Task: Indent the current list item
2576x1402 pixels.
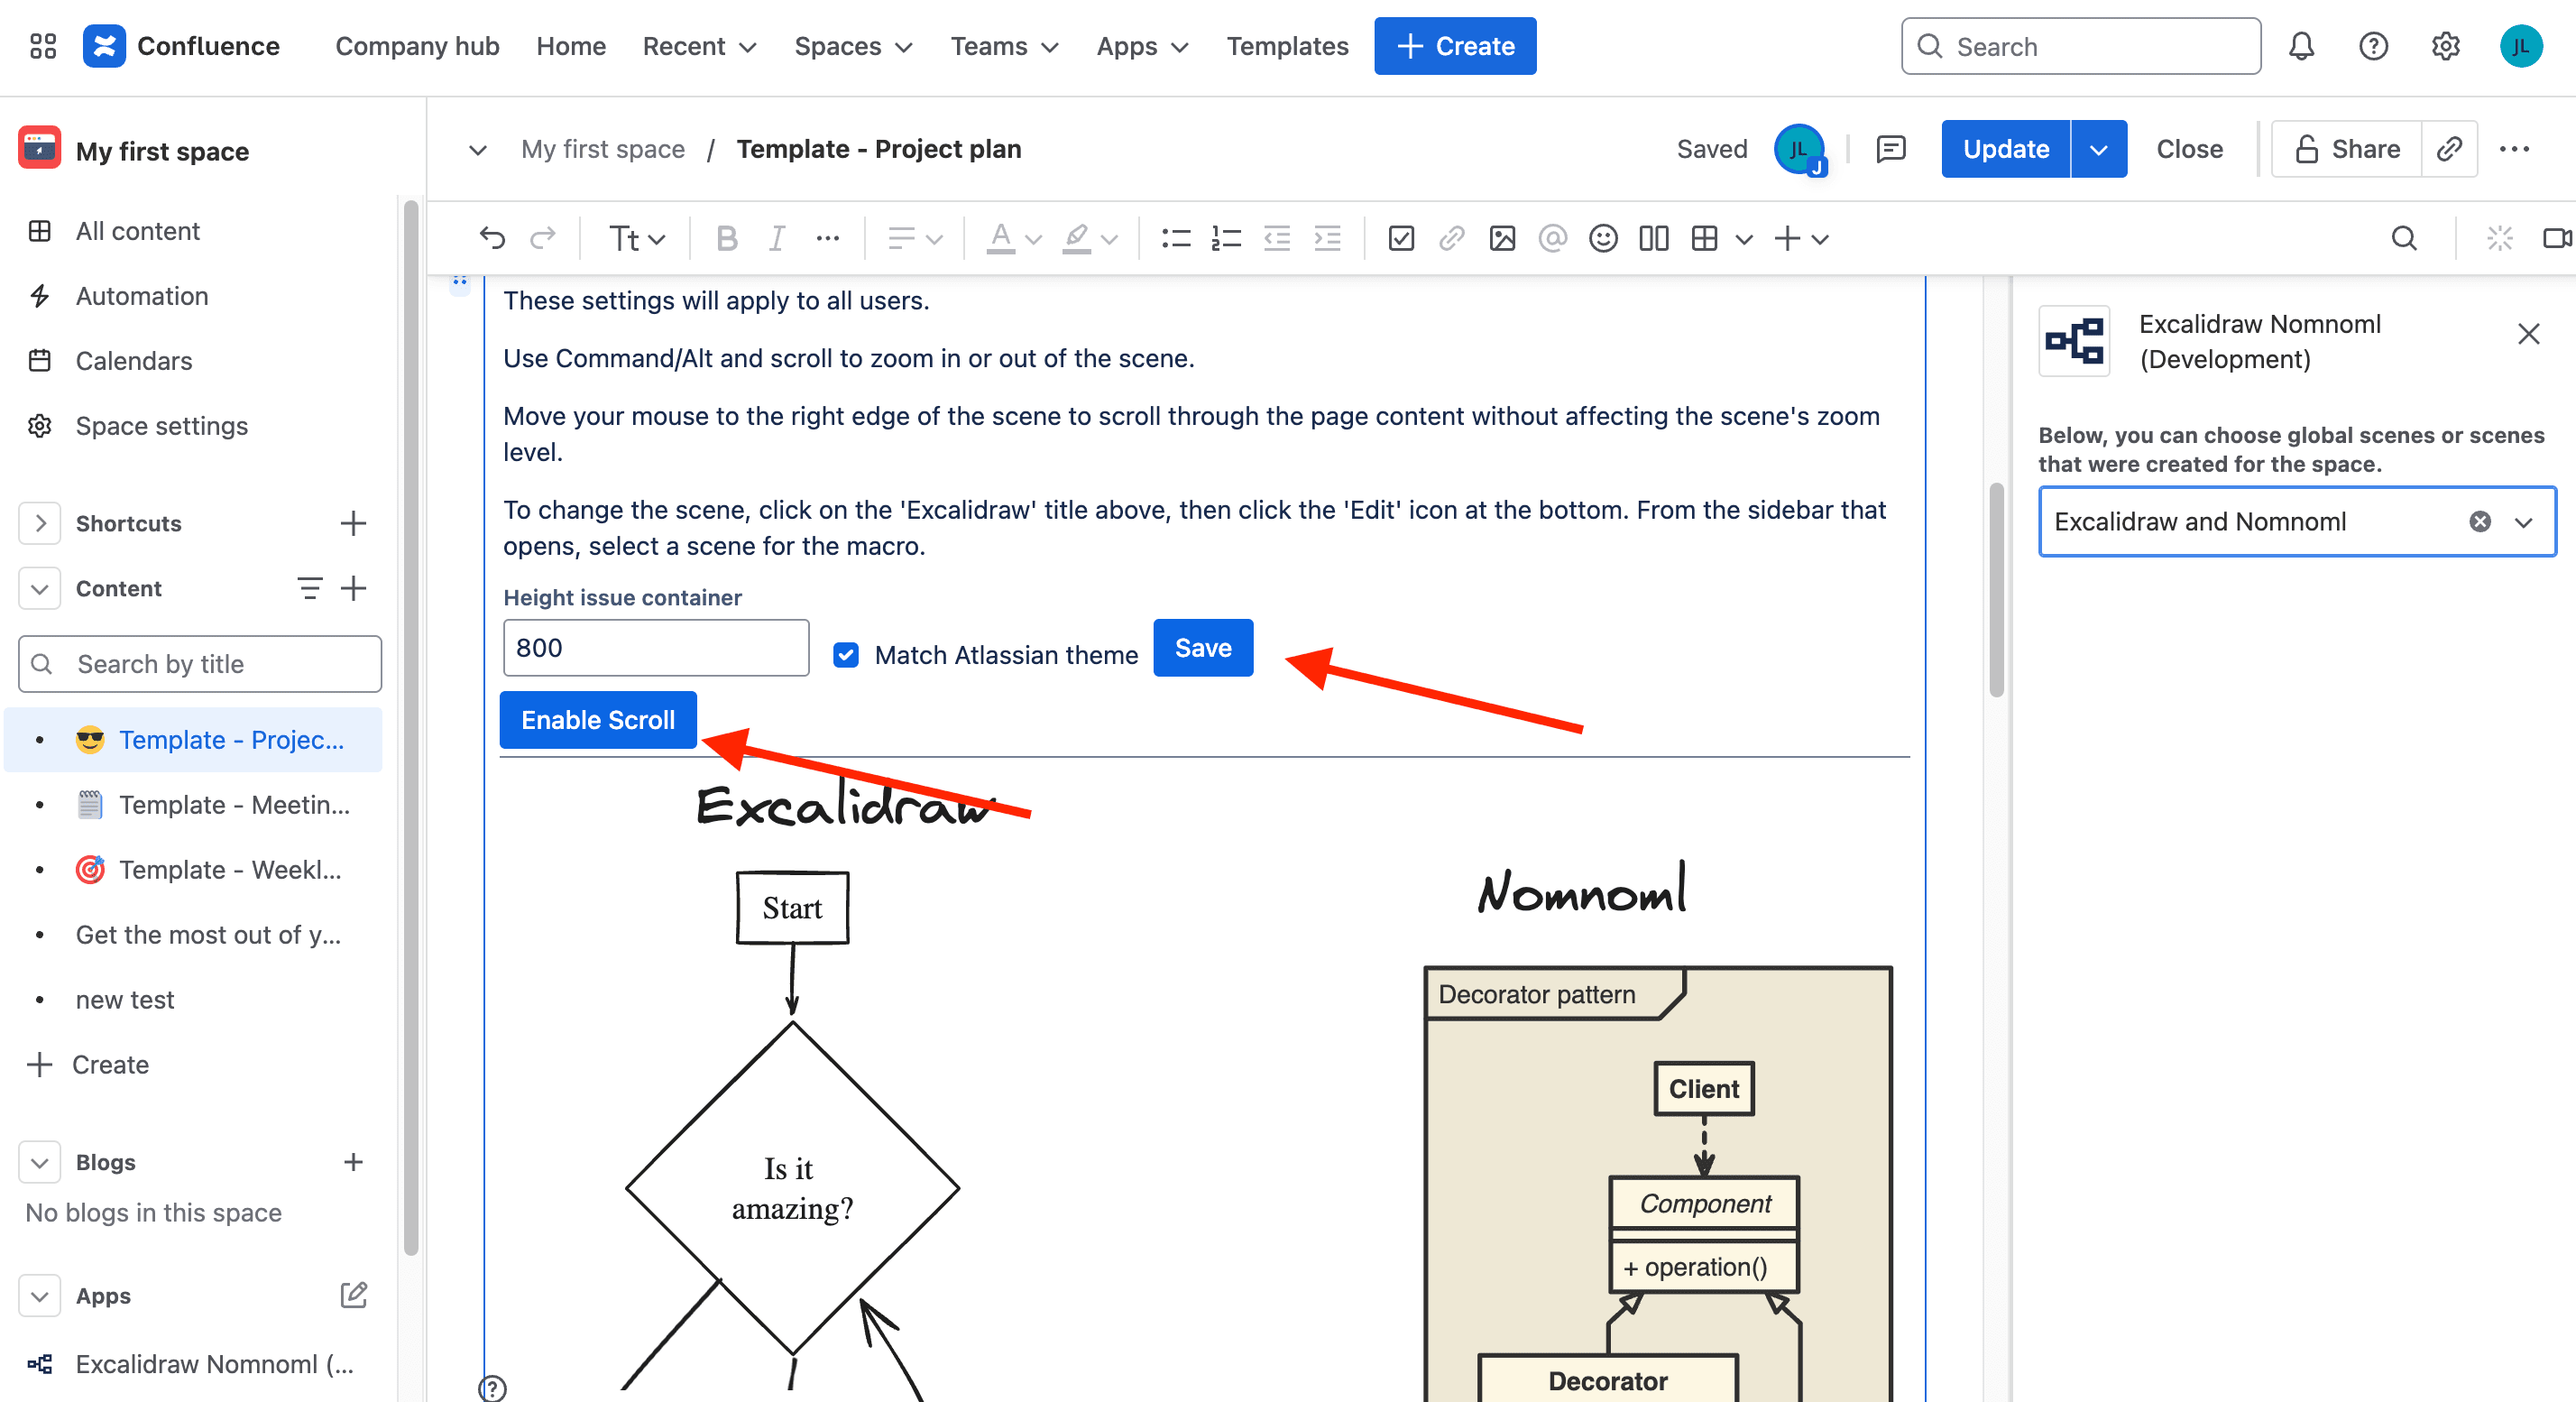Action: (1327, 238)
